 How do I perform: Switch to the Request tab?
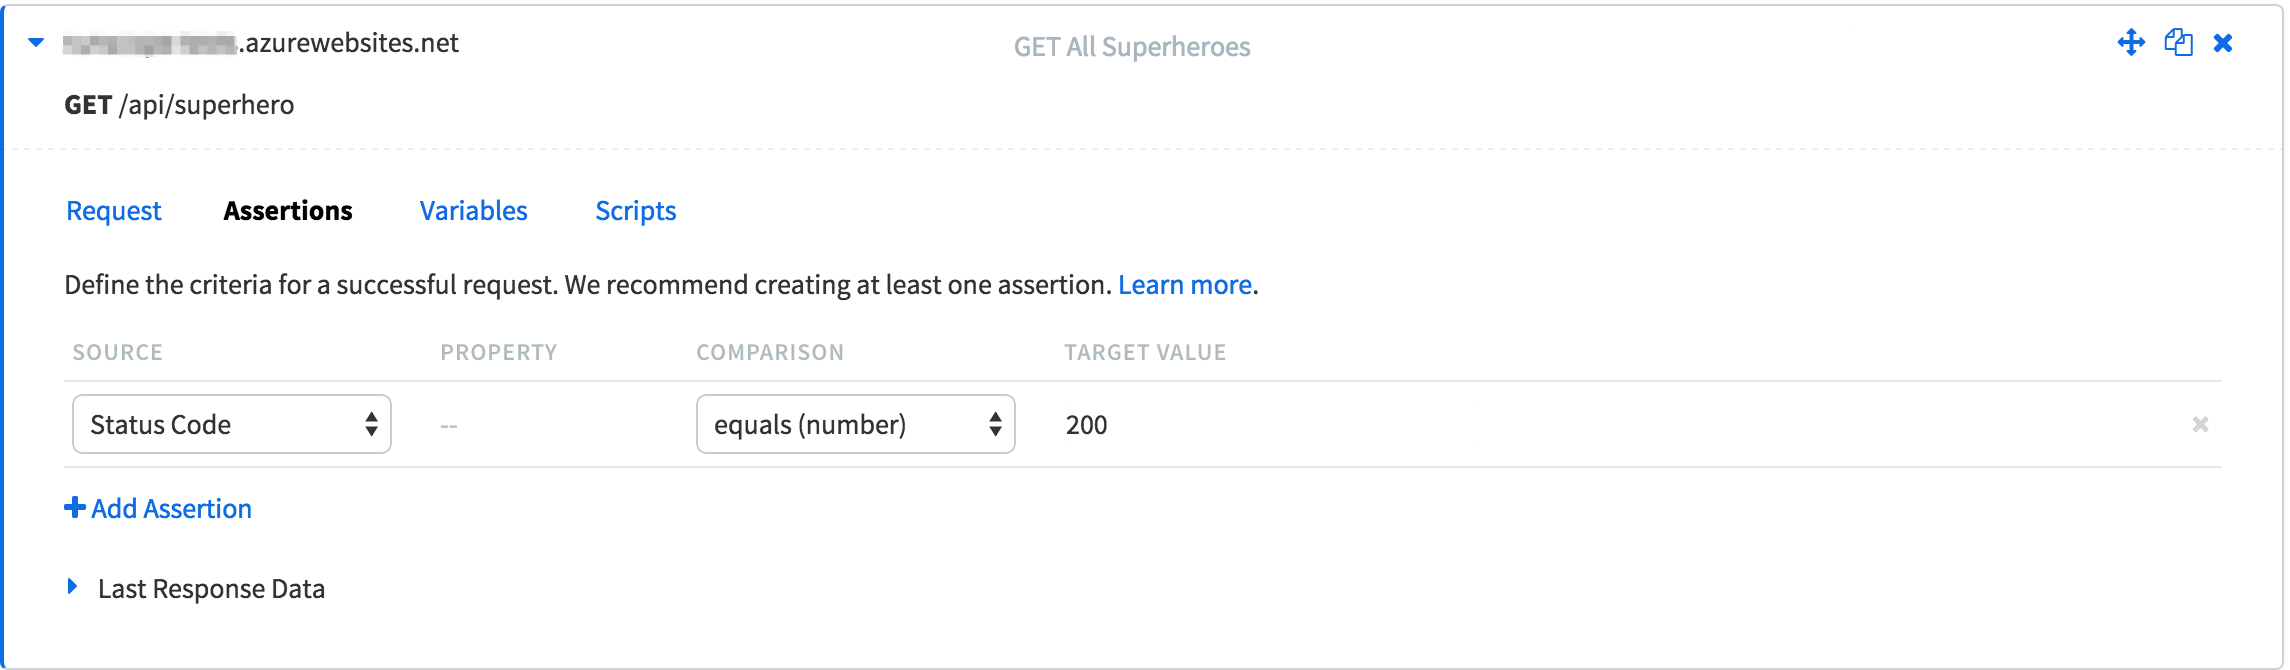114,211
